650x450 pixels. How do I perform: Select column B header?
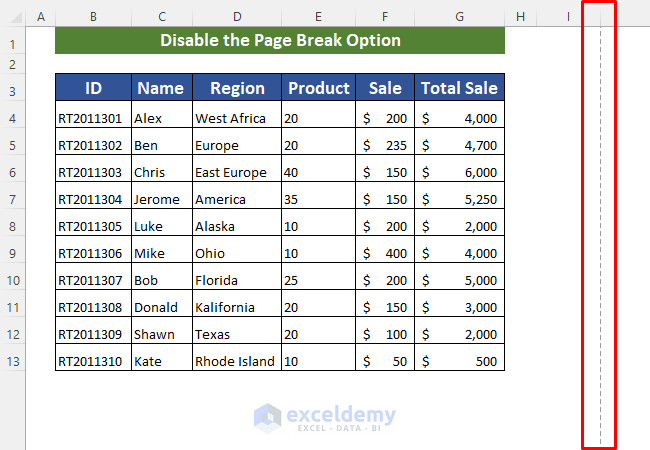(x=93, y=17)
